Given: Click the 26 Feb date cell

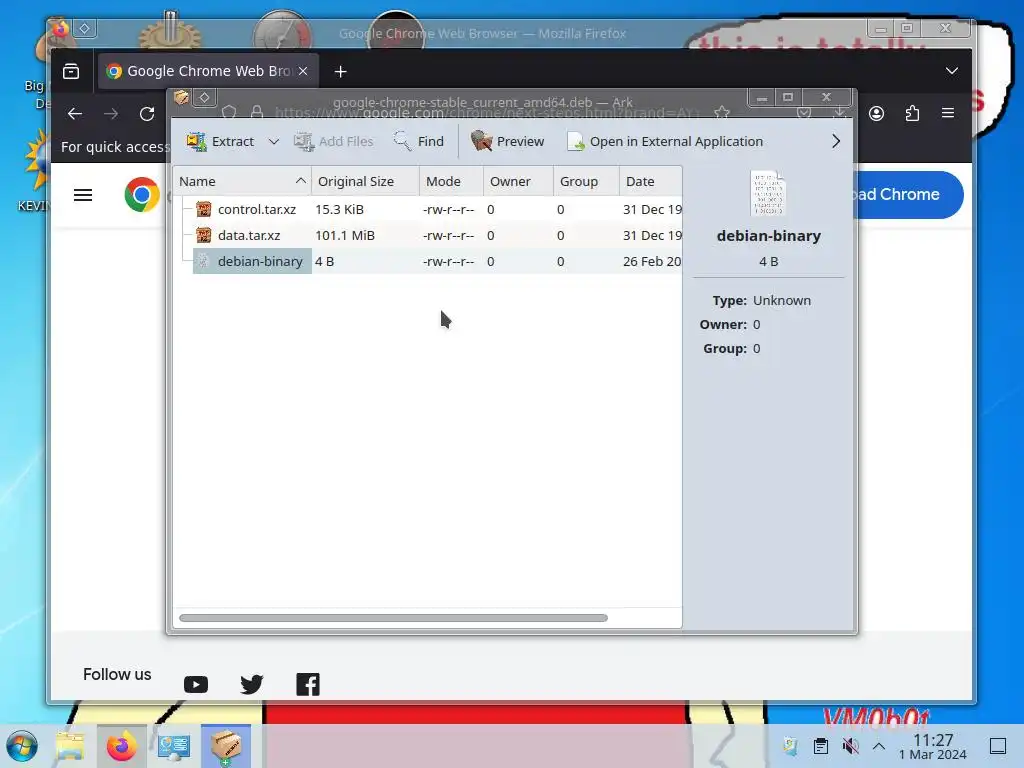Looking at the screenshot, I should [652, 261].
